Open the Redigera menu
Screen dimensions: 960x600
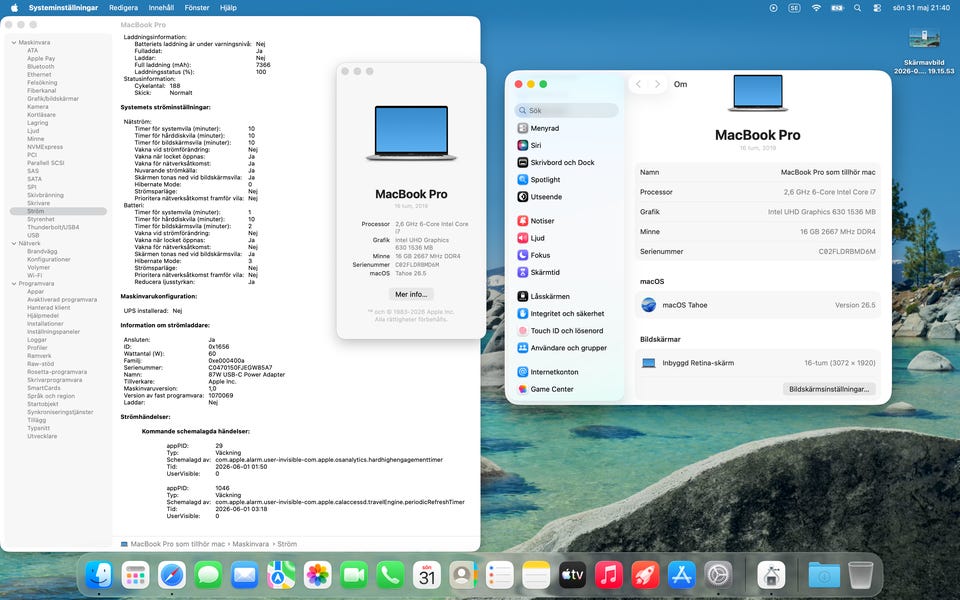[123, 8]
